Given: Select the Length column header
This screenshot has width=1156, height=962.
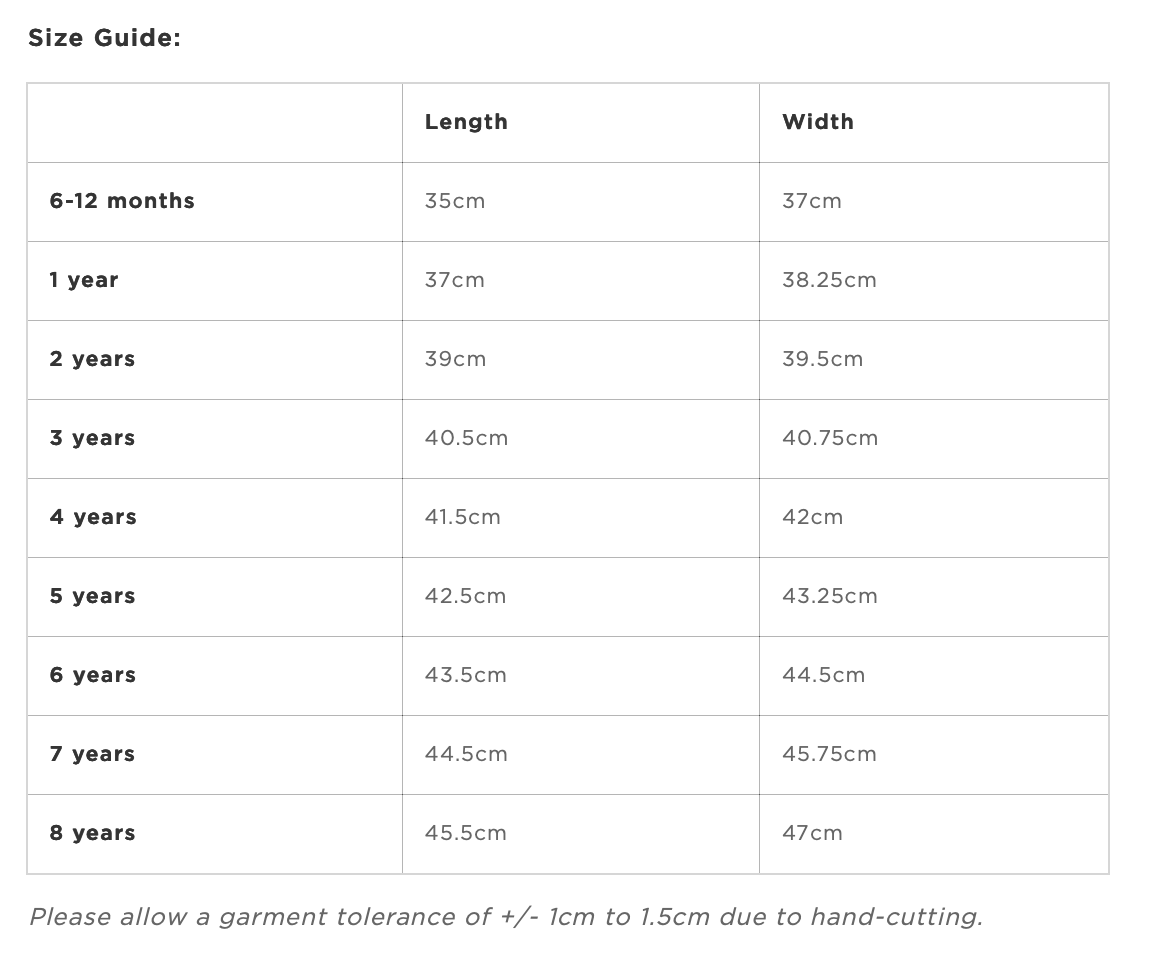Looking at the screenshot, I should [x=466, y=122].
